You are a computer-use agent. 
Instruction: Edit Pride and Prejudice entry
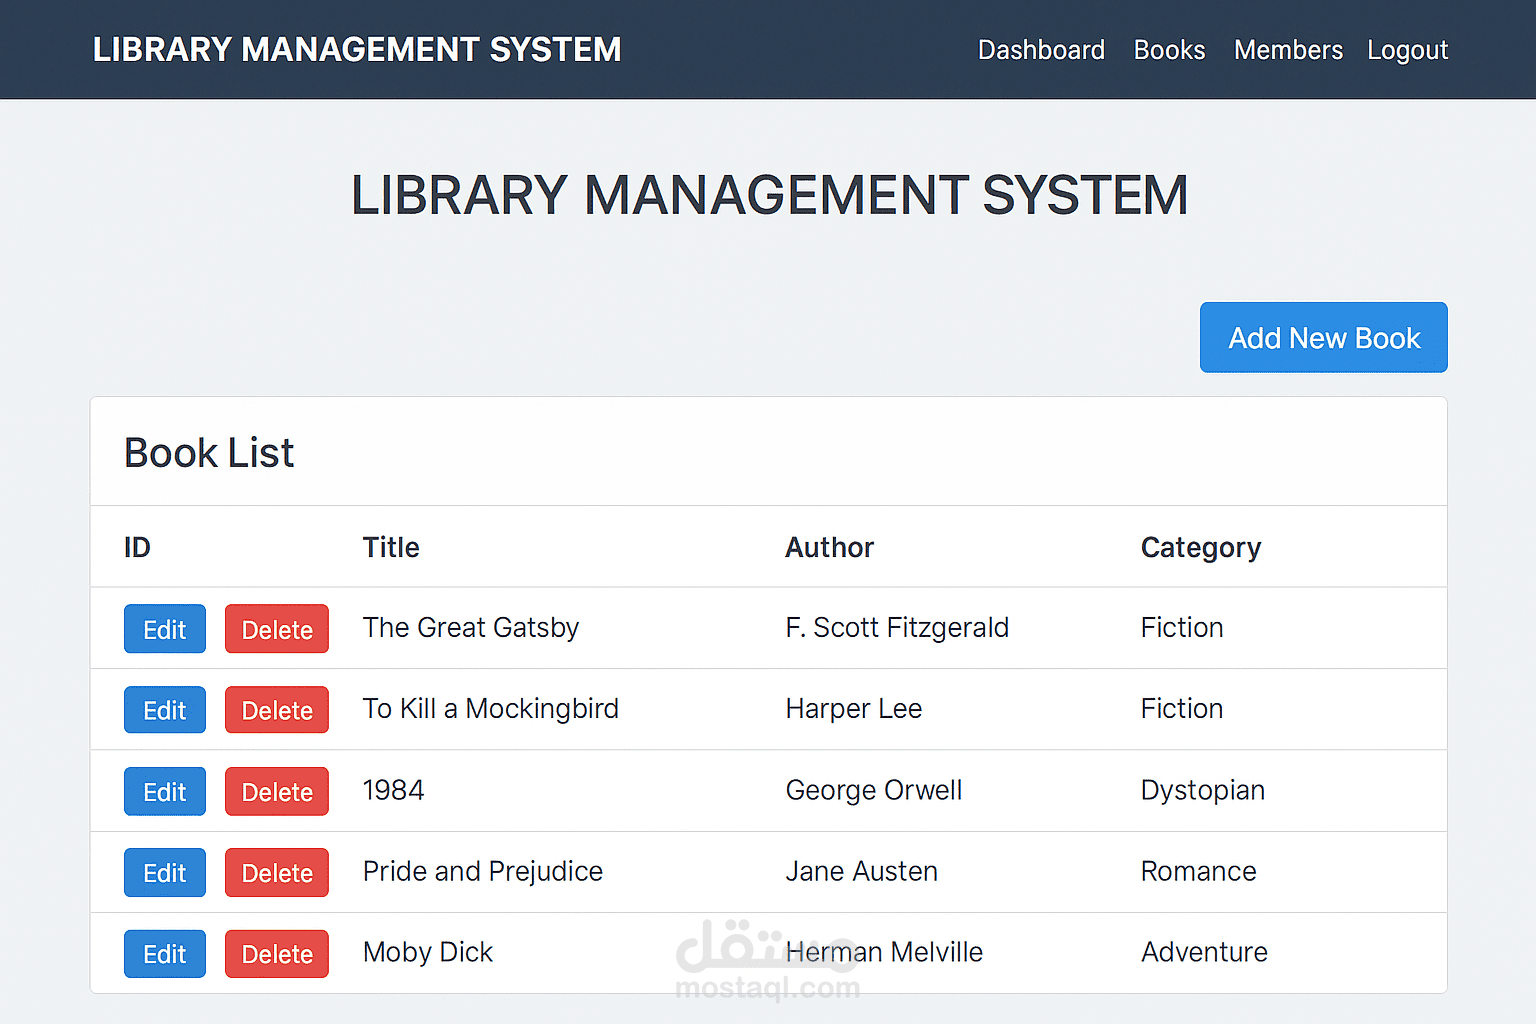point(165,873)
